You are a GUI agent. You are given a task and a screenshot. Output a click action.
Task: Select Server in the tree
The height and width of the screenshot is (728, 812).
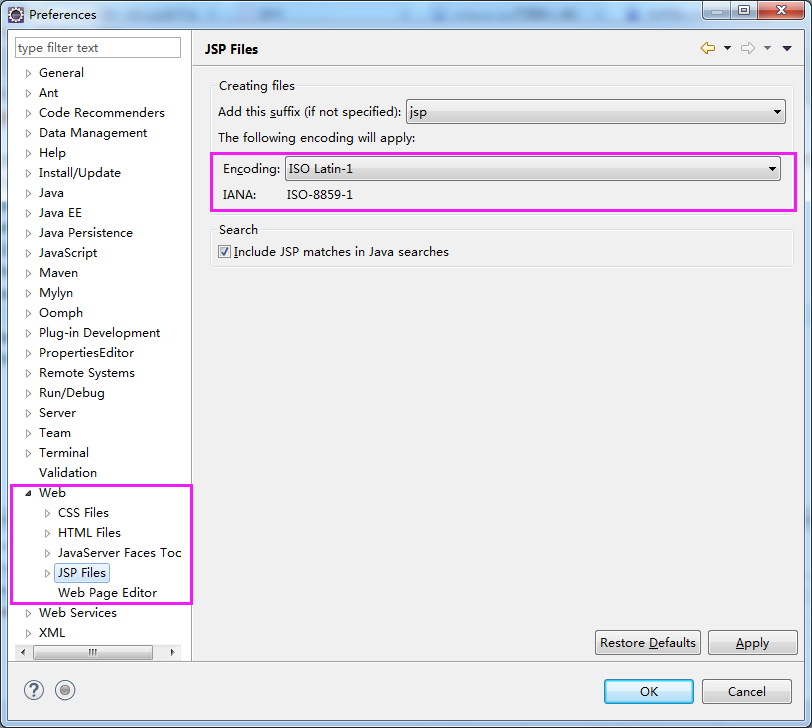[x=57, y=413]
